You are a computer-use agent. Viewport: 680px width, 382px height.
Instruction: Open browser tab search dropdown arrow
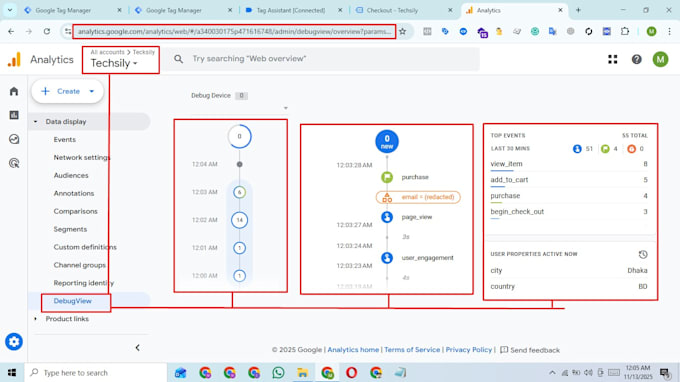pos(10,10)
